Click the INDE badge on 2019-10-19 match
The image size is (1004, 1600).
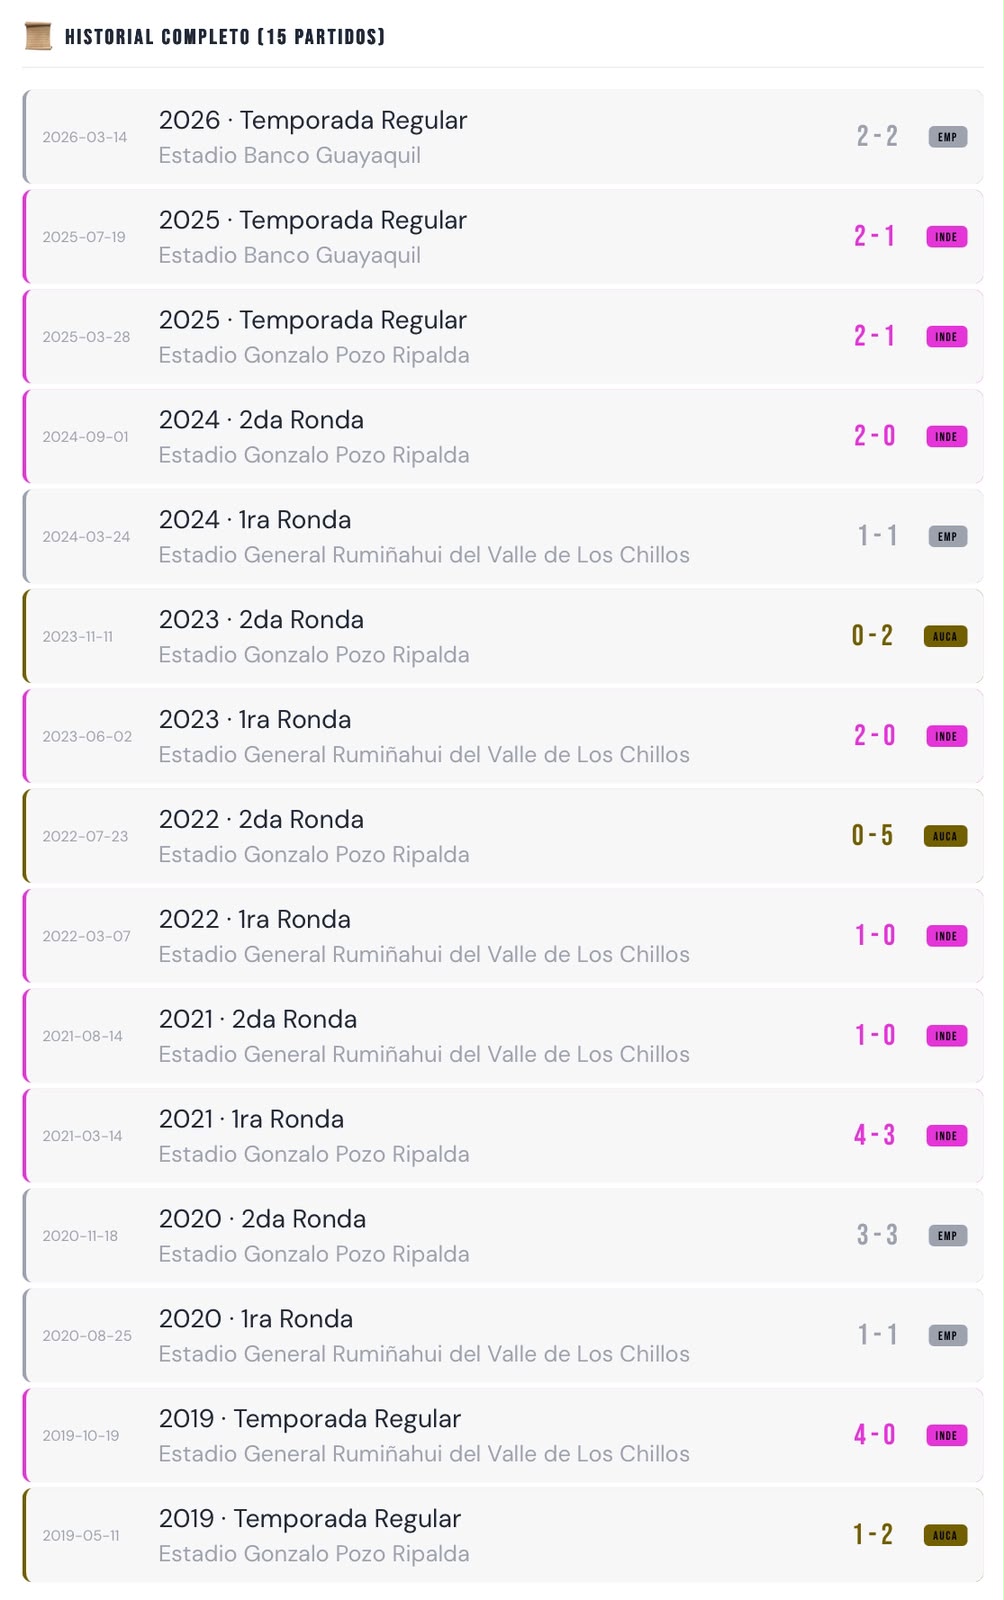[946, 1436]
